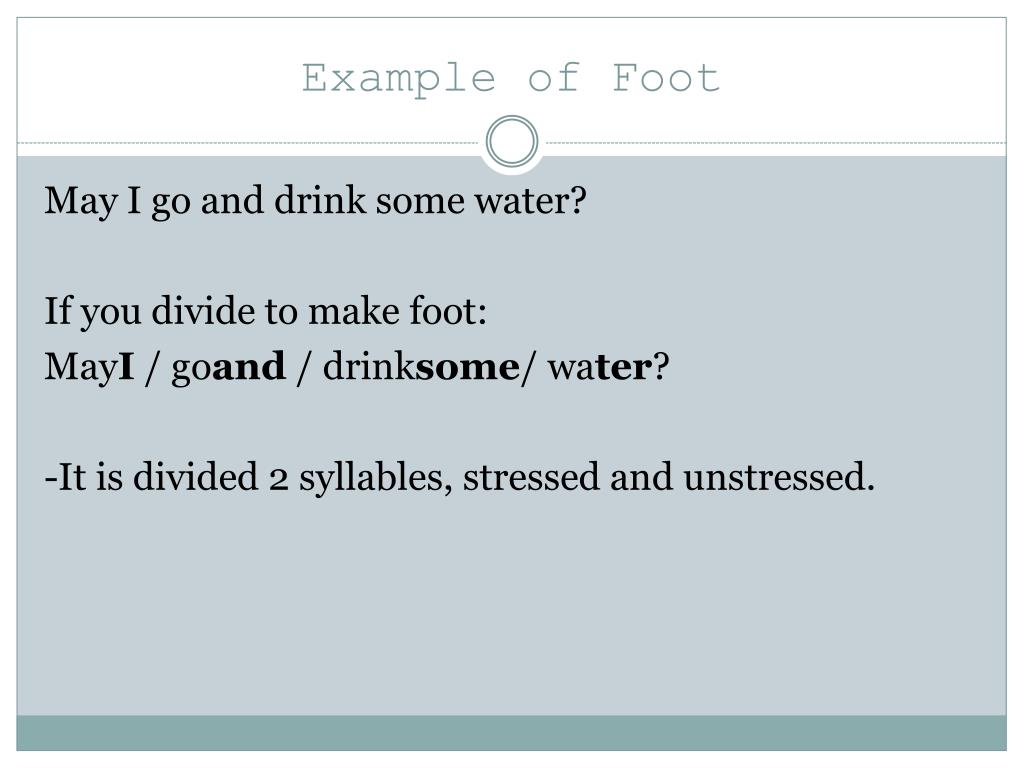Image resolution: width=1024 pixels, height=768 pixels.
Task: Click the word 'Example' in the title
Action: (398, 79)
